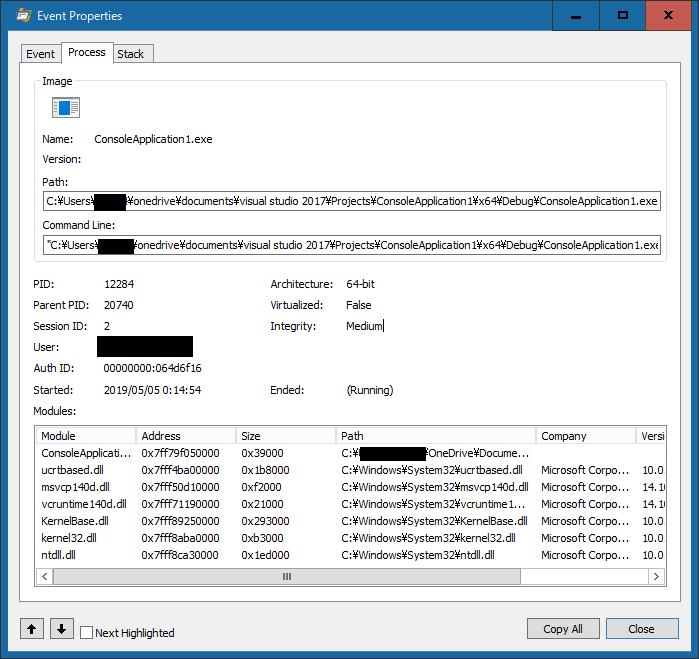The width and height of the screenshot is (699, 659).
Task: Click the Architecture value 64-bit
Action: [360, 284]
